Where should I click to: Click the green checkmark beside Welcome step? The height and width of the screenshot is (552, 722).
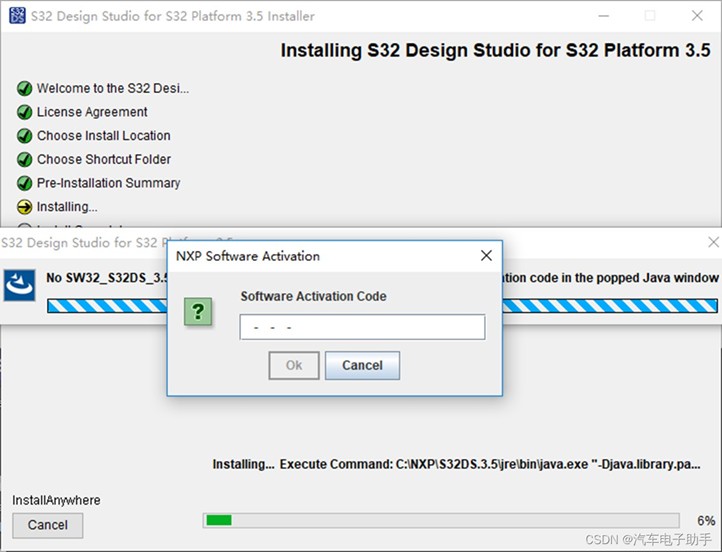(x=25, y=88)
